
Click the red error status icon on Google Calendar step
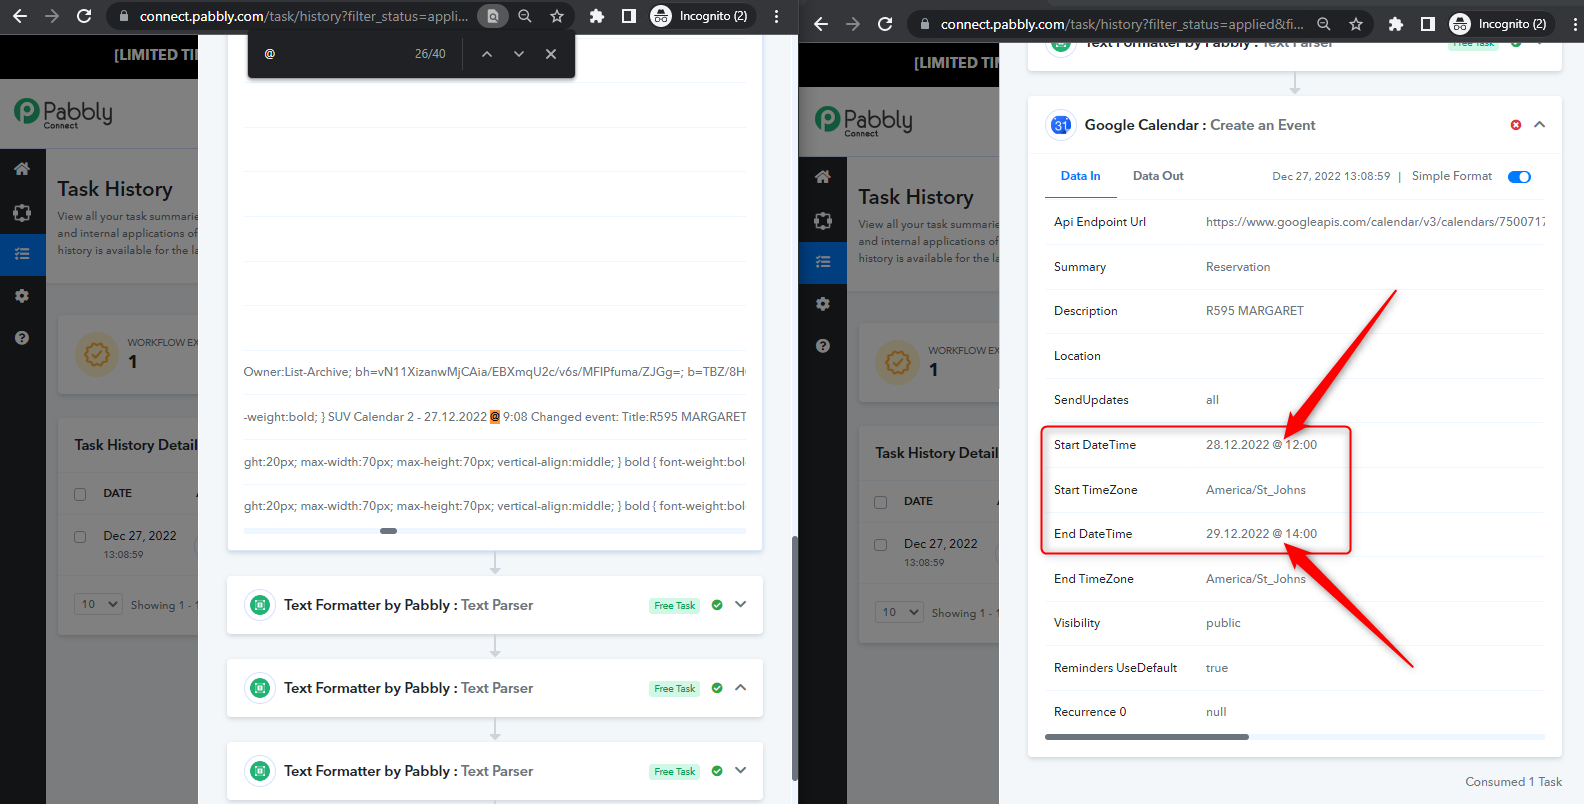point(1516,125)
